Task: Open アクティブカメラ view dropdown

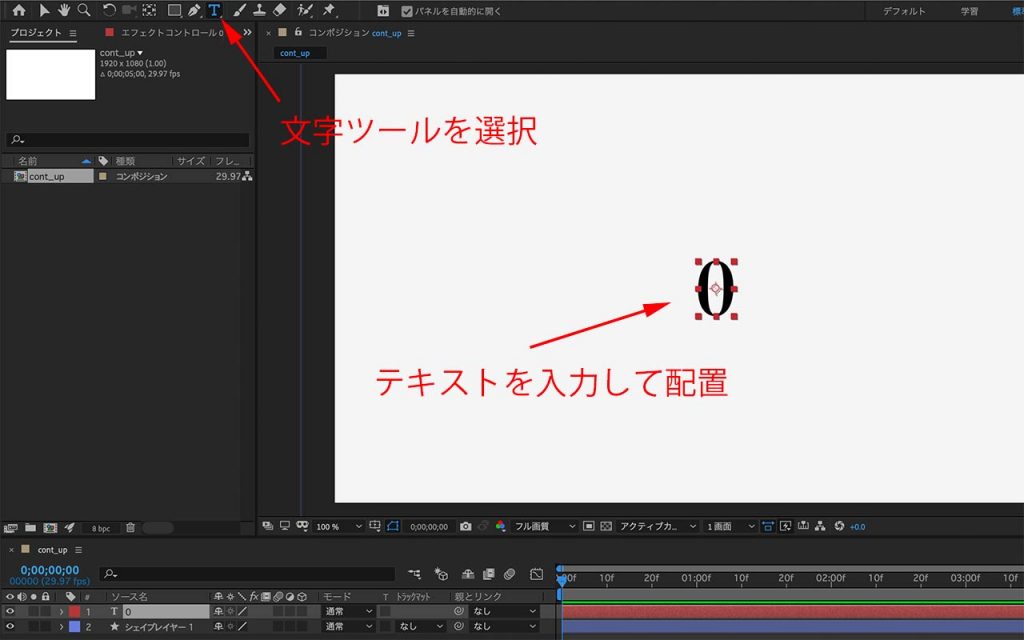Action: pos(658,526)
